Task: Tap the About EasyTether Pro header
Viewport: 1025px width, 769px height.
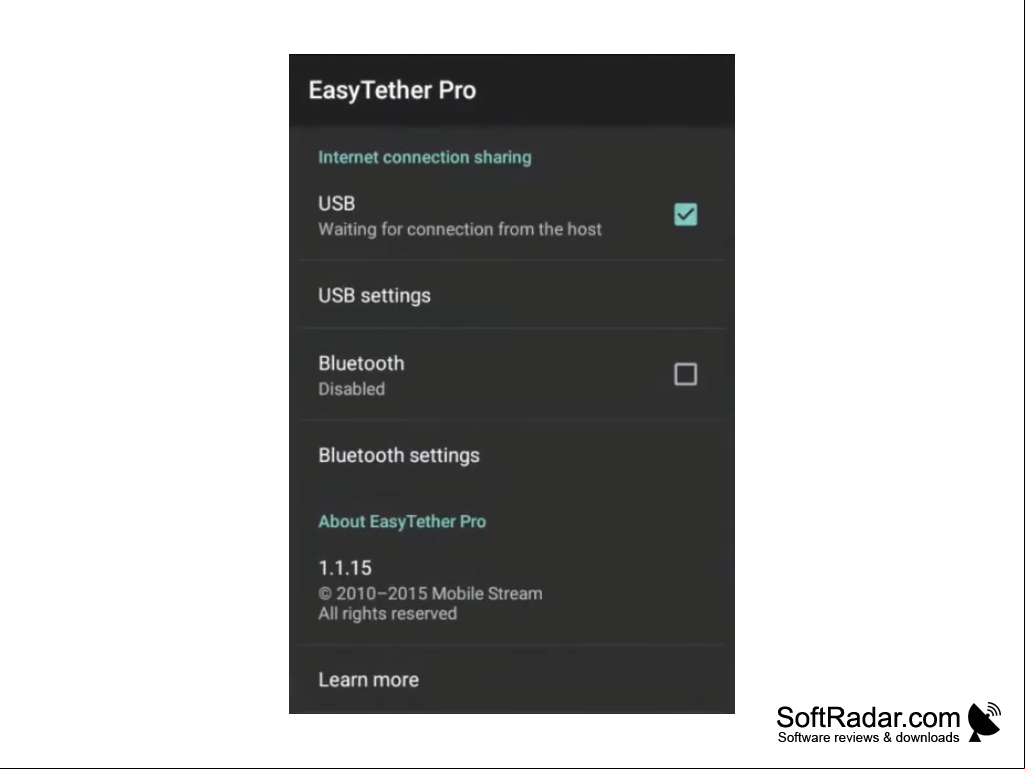Action: [402, 521]
